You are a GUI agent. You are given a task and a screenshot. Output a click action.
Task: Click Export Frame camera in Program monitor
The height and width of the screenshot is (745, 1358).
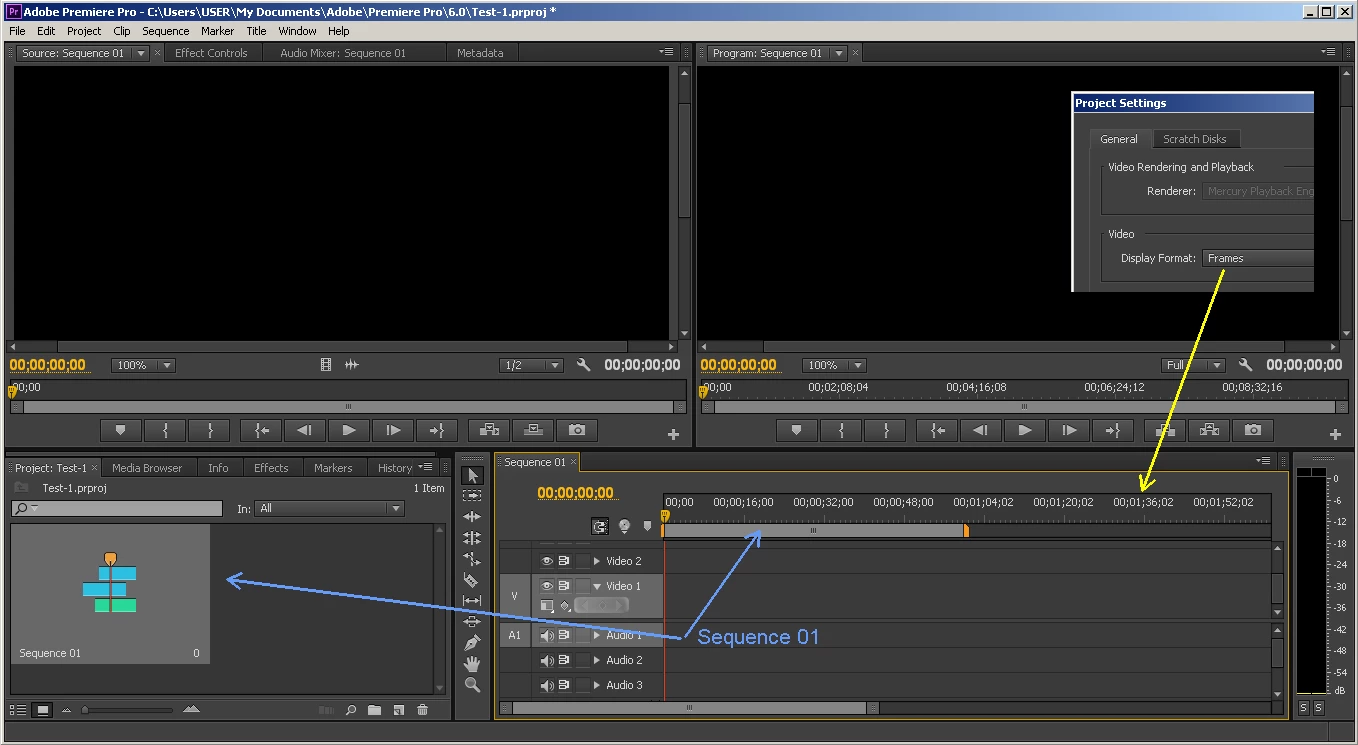tap(1253, 430)
